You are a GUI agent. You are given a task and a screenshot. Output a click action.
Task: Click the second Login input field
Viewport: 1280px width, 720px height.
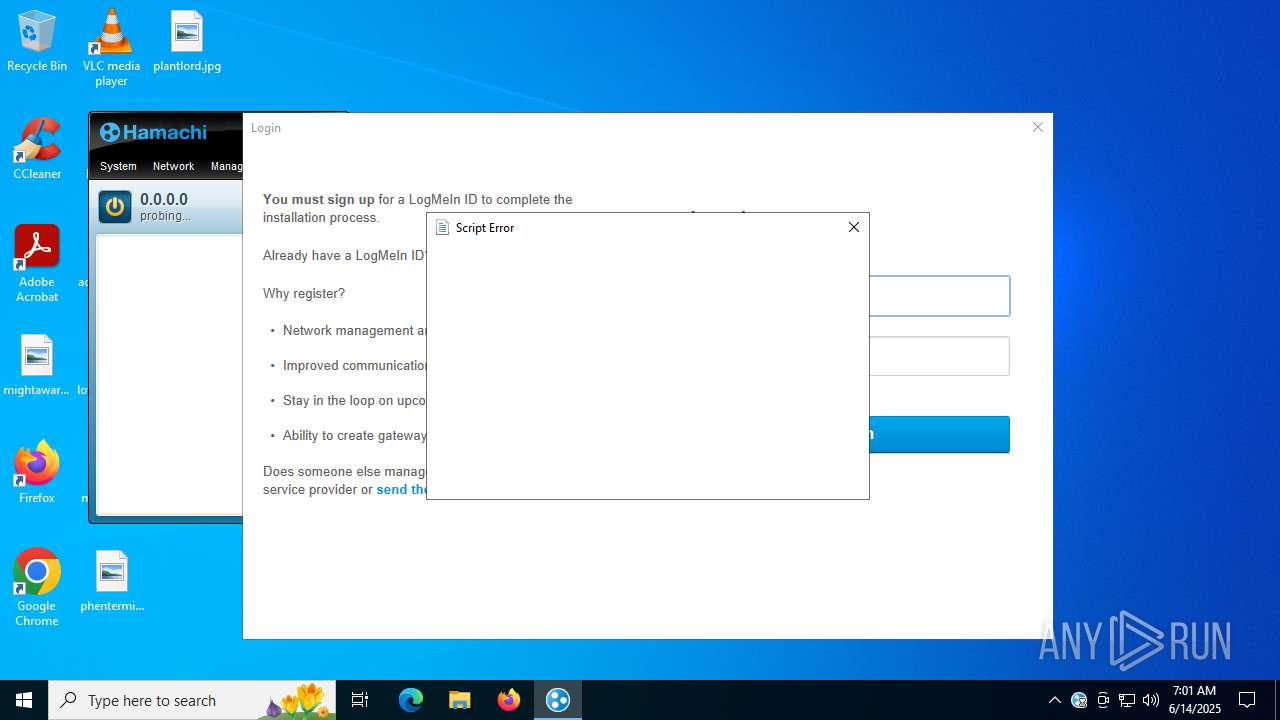tap(939, 356)
